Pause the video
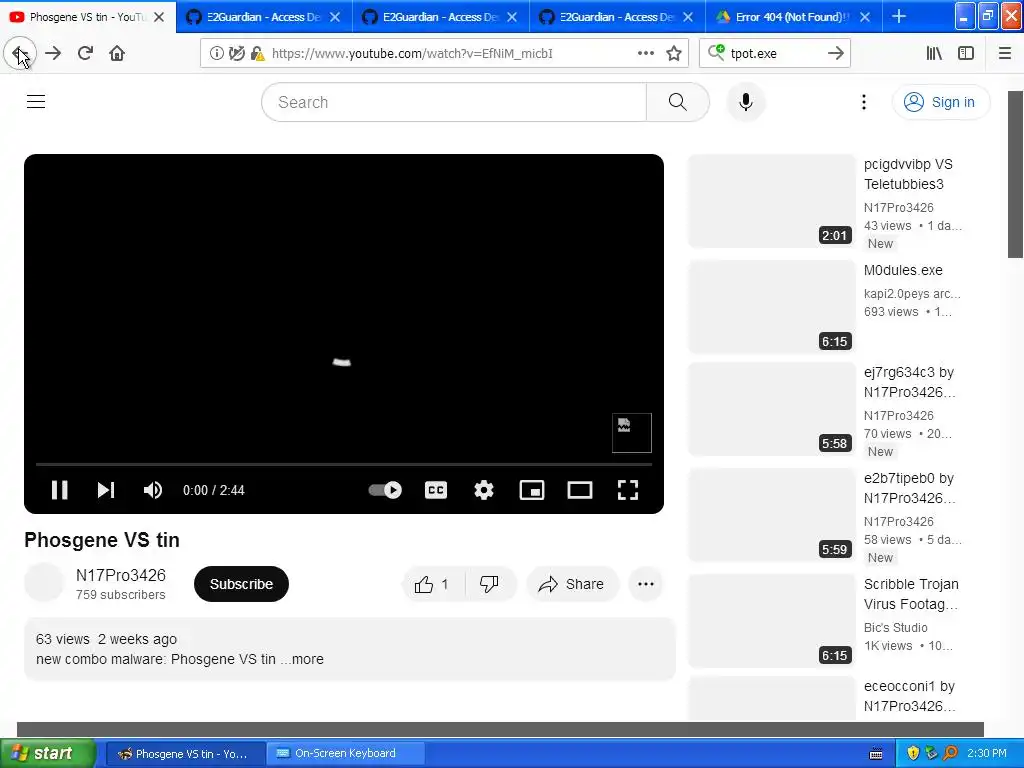 pos(59,490)
